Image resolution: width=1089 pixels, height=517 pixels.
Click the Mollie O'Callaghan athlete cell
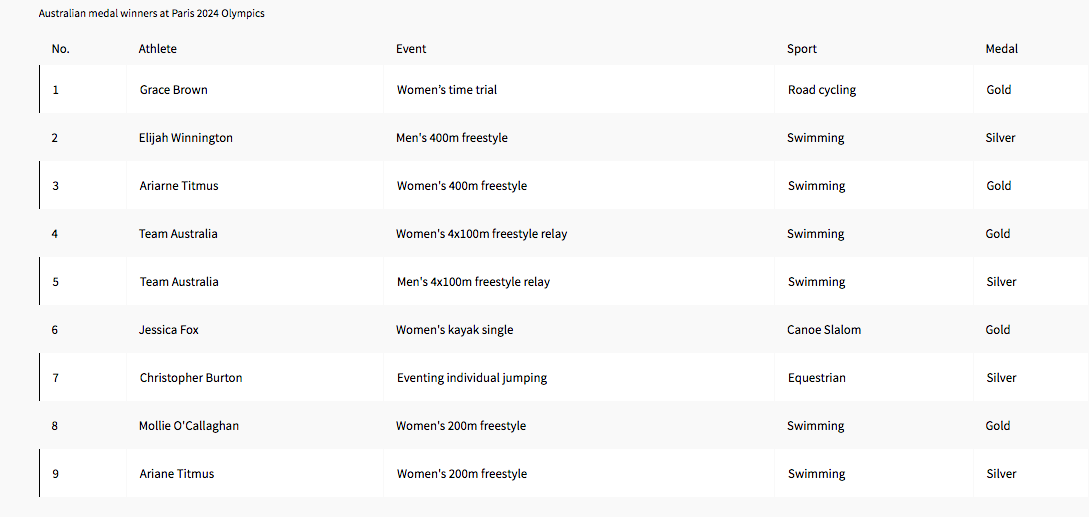click(x=189, y=426)
